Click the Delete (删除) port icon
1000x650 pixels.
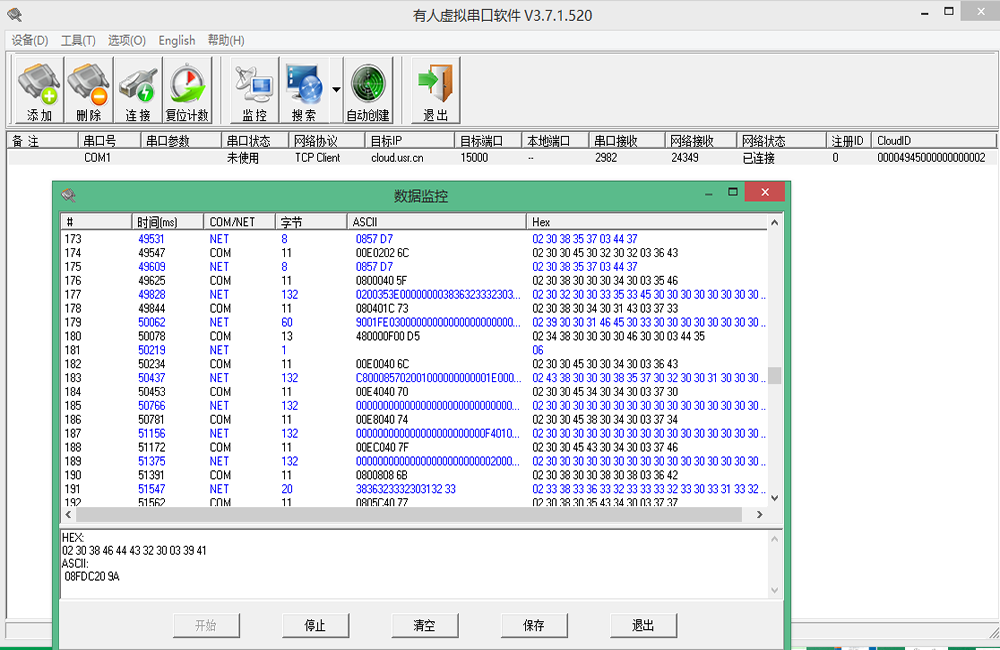[89, 91]
